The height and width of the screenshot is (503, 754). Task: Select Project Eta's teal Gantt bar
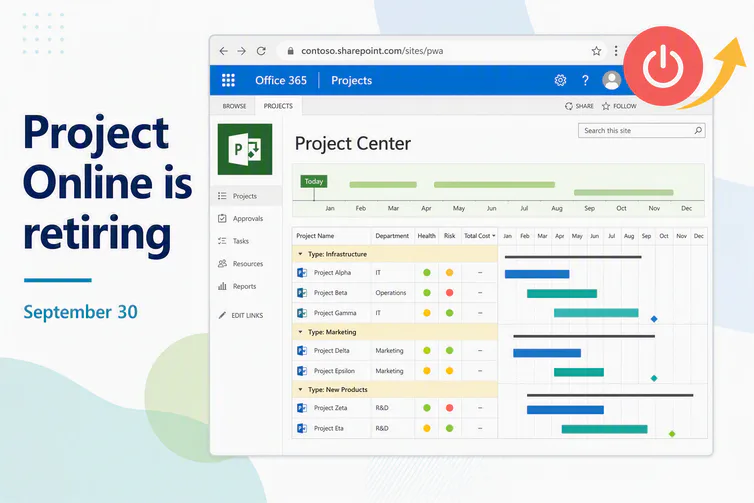[x=604, y=429]
